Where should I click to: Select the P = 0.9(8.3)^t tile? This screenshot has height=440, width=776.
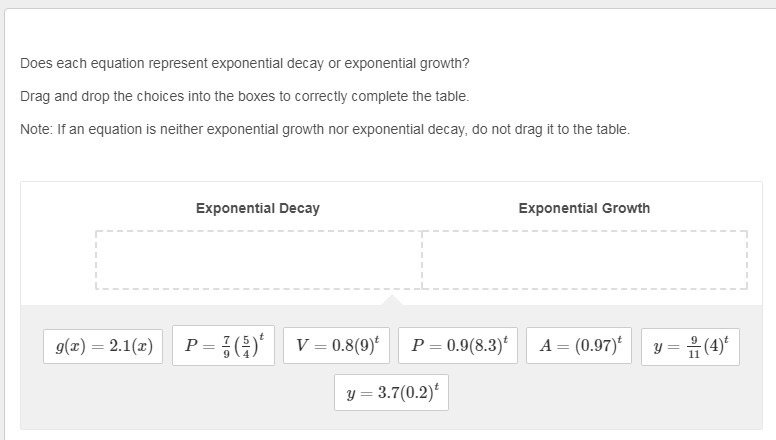(x=458, y=345)
